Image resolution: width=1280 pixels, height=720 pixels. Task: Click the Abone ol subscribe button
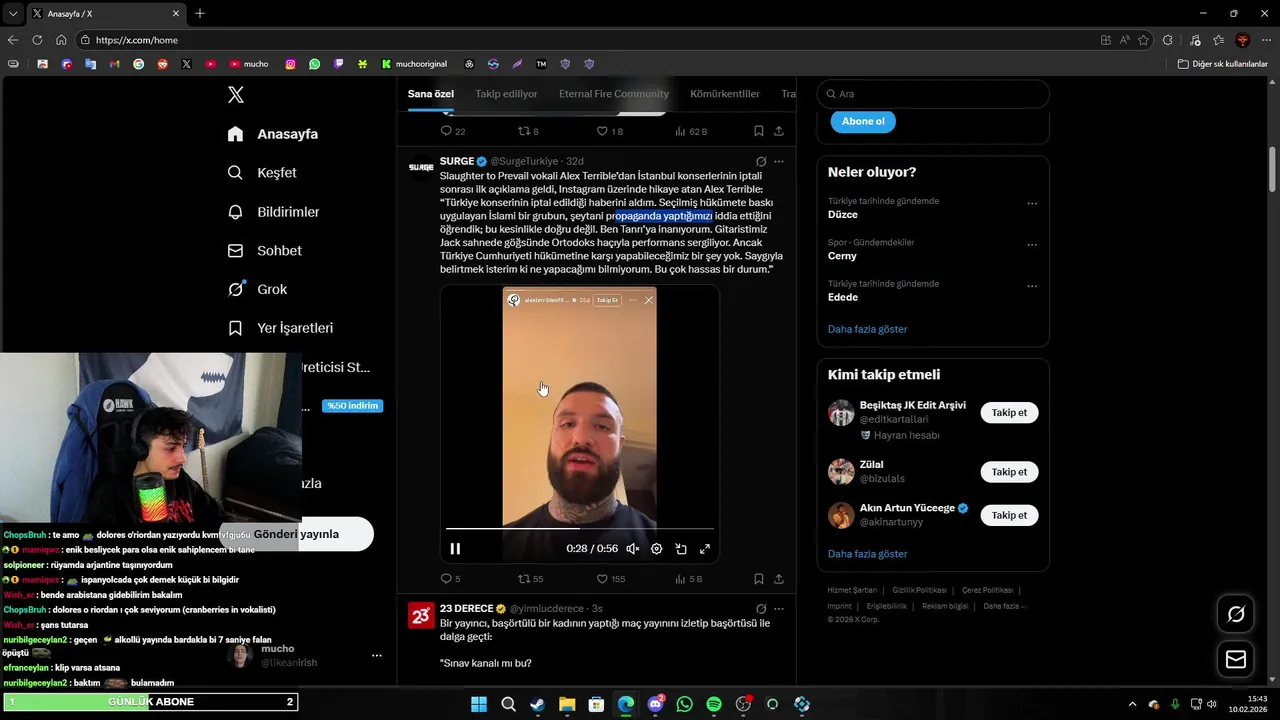(x=863, y=121)
